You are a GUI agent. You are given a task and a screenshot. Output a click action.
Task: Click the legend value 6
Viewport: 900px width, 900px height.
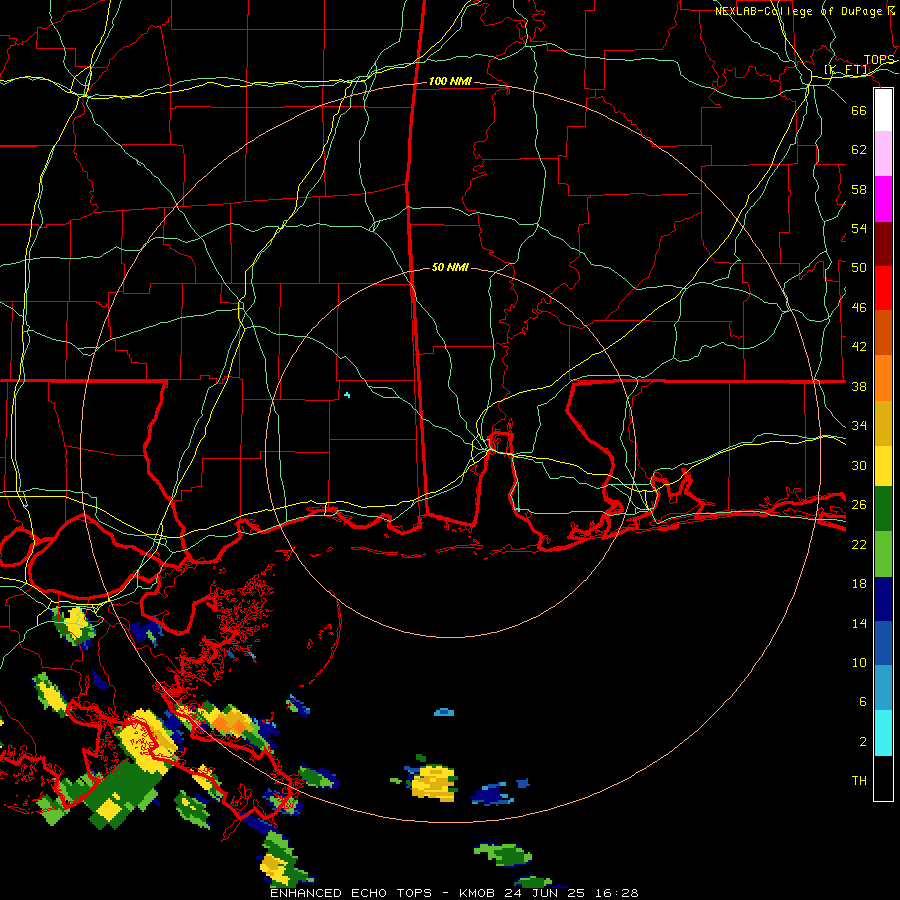(x=863, y=702)
